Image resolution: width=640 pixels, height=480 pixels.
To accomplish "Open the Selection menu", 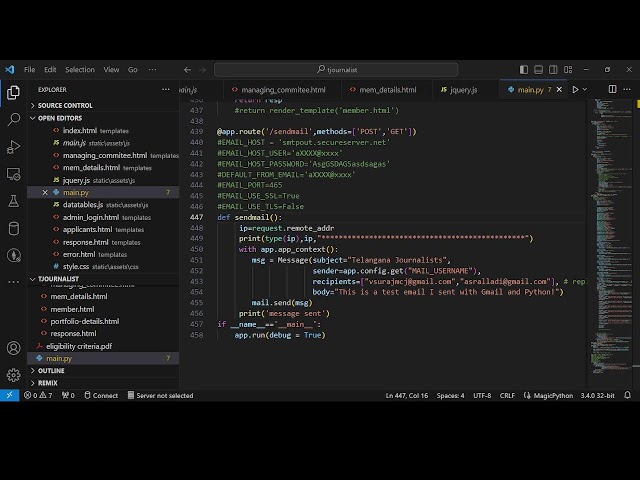I will pos(80,70).
